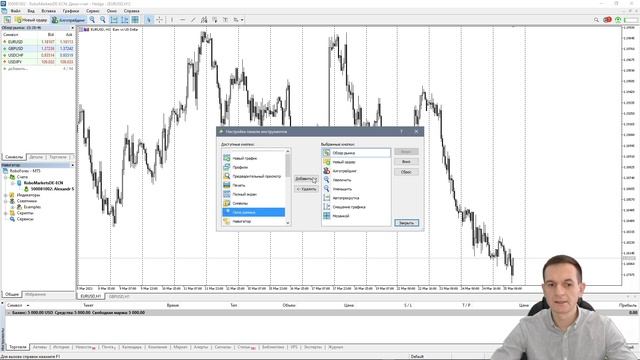640x360 pixels.
Task: Select USDCHF row in Market Watch
Action: 38,55
